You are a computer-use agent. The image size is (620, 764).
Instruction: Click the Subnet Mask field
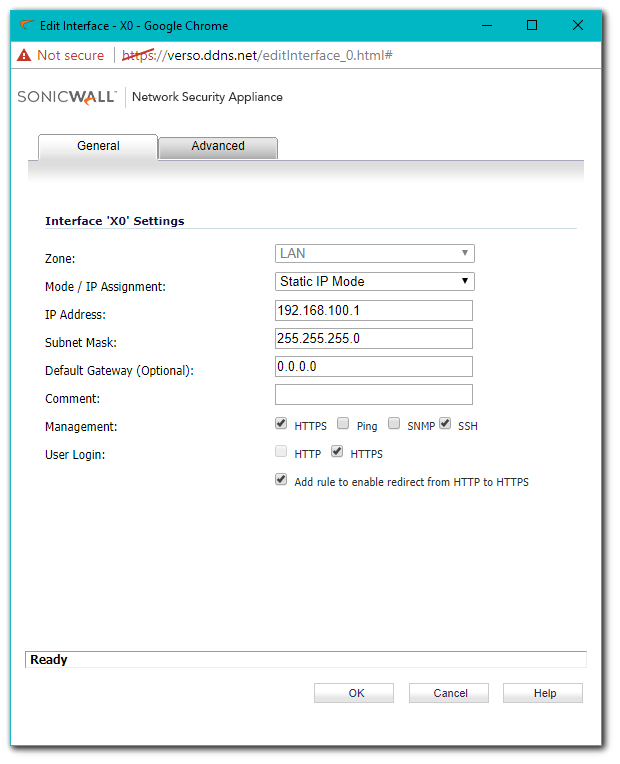point(373,339)
